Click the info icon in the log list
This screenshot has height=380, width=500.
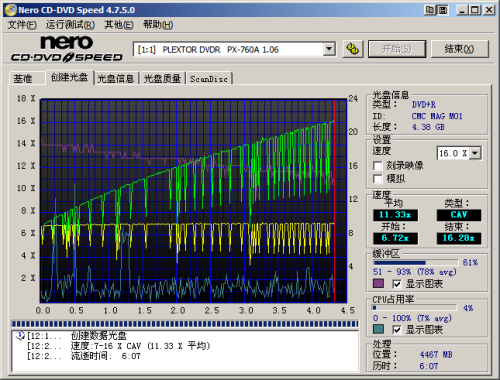click(x=20, y=335)
